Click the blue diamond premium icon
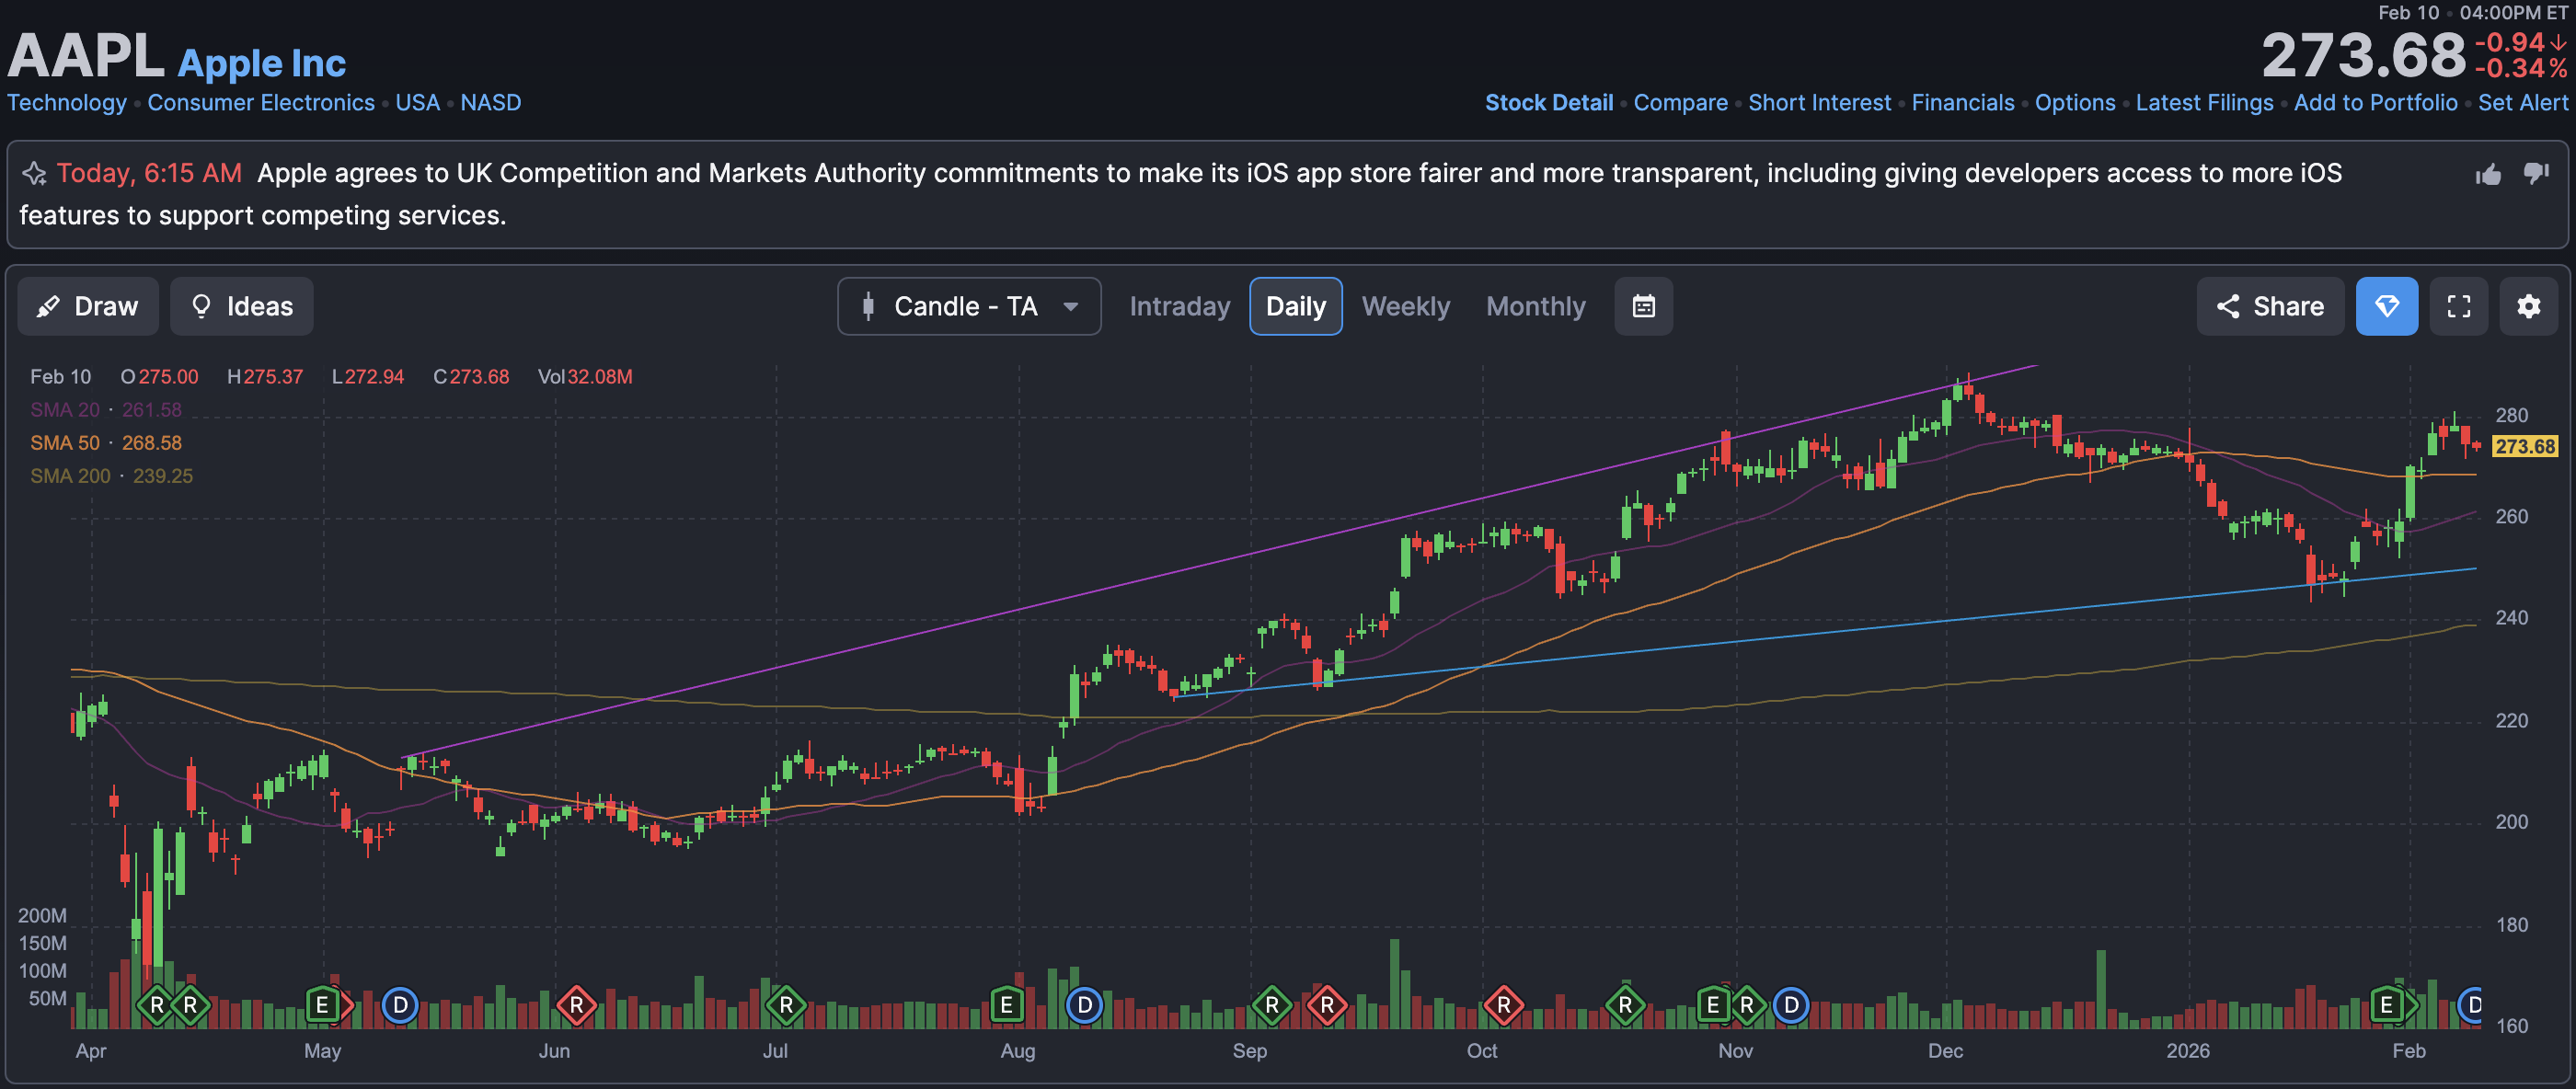 click(2386, 306)
